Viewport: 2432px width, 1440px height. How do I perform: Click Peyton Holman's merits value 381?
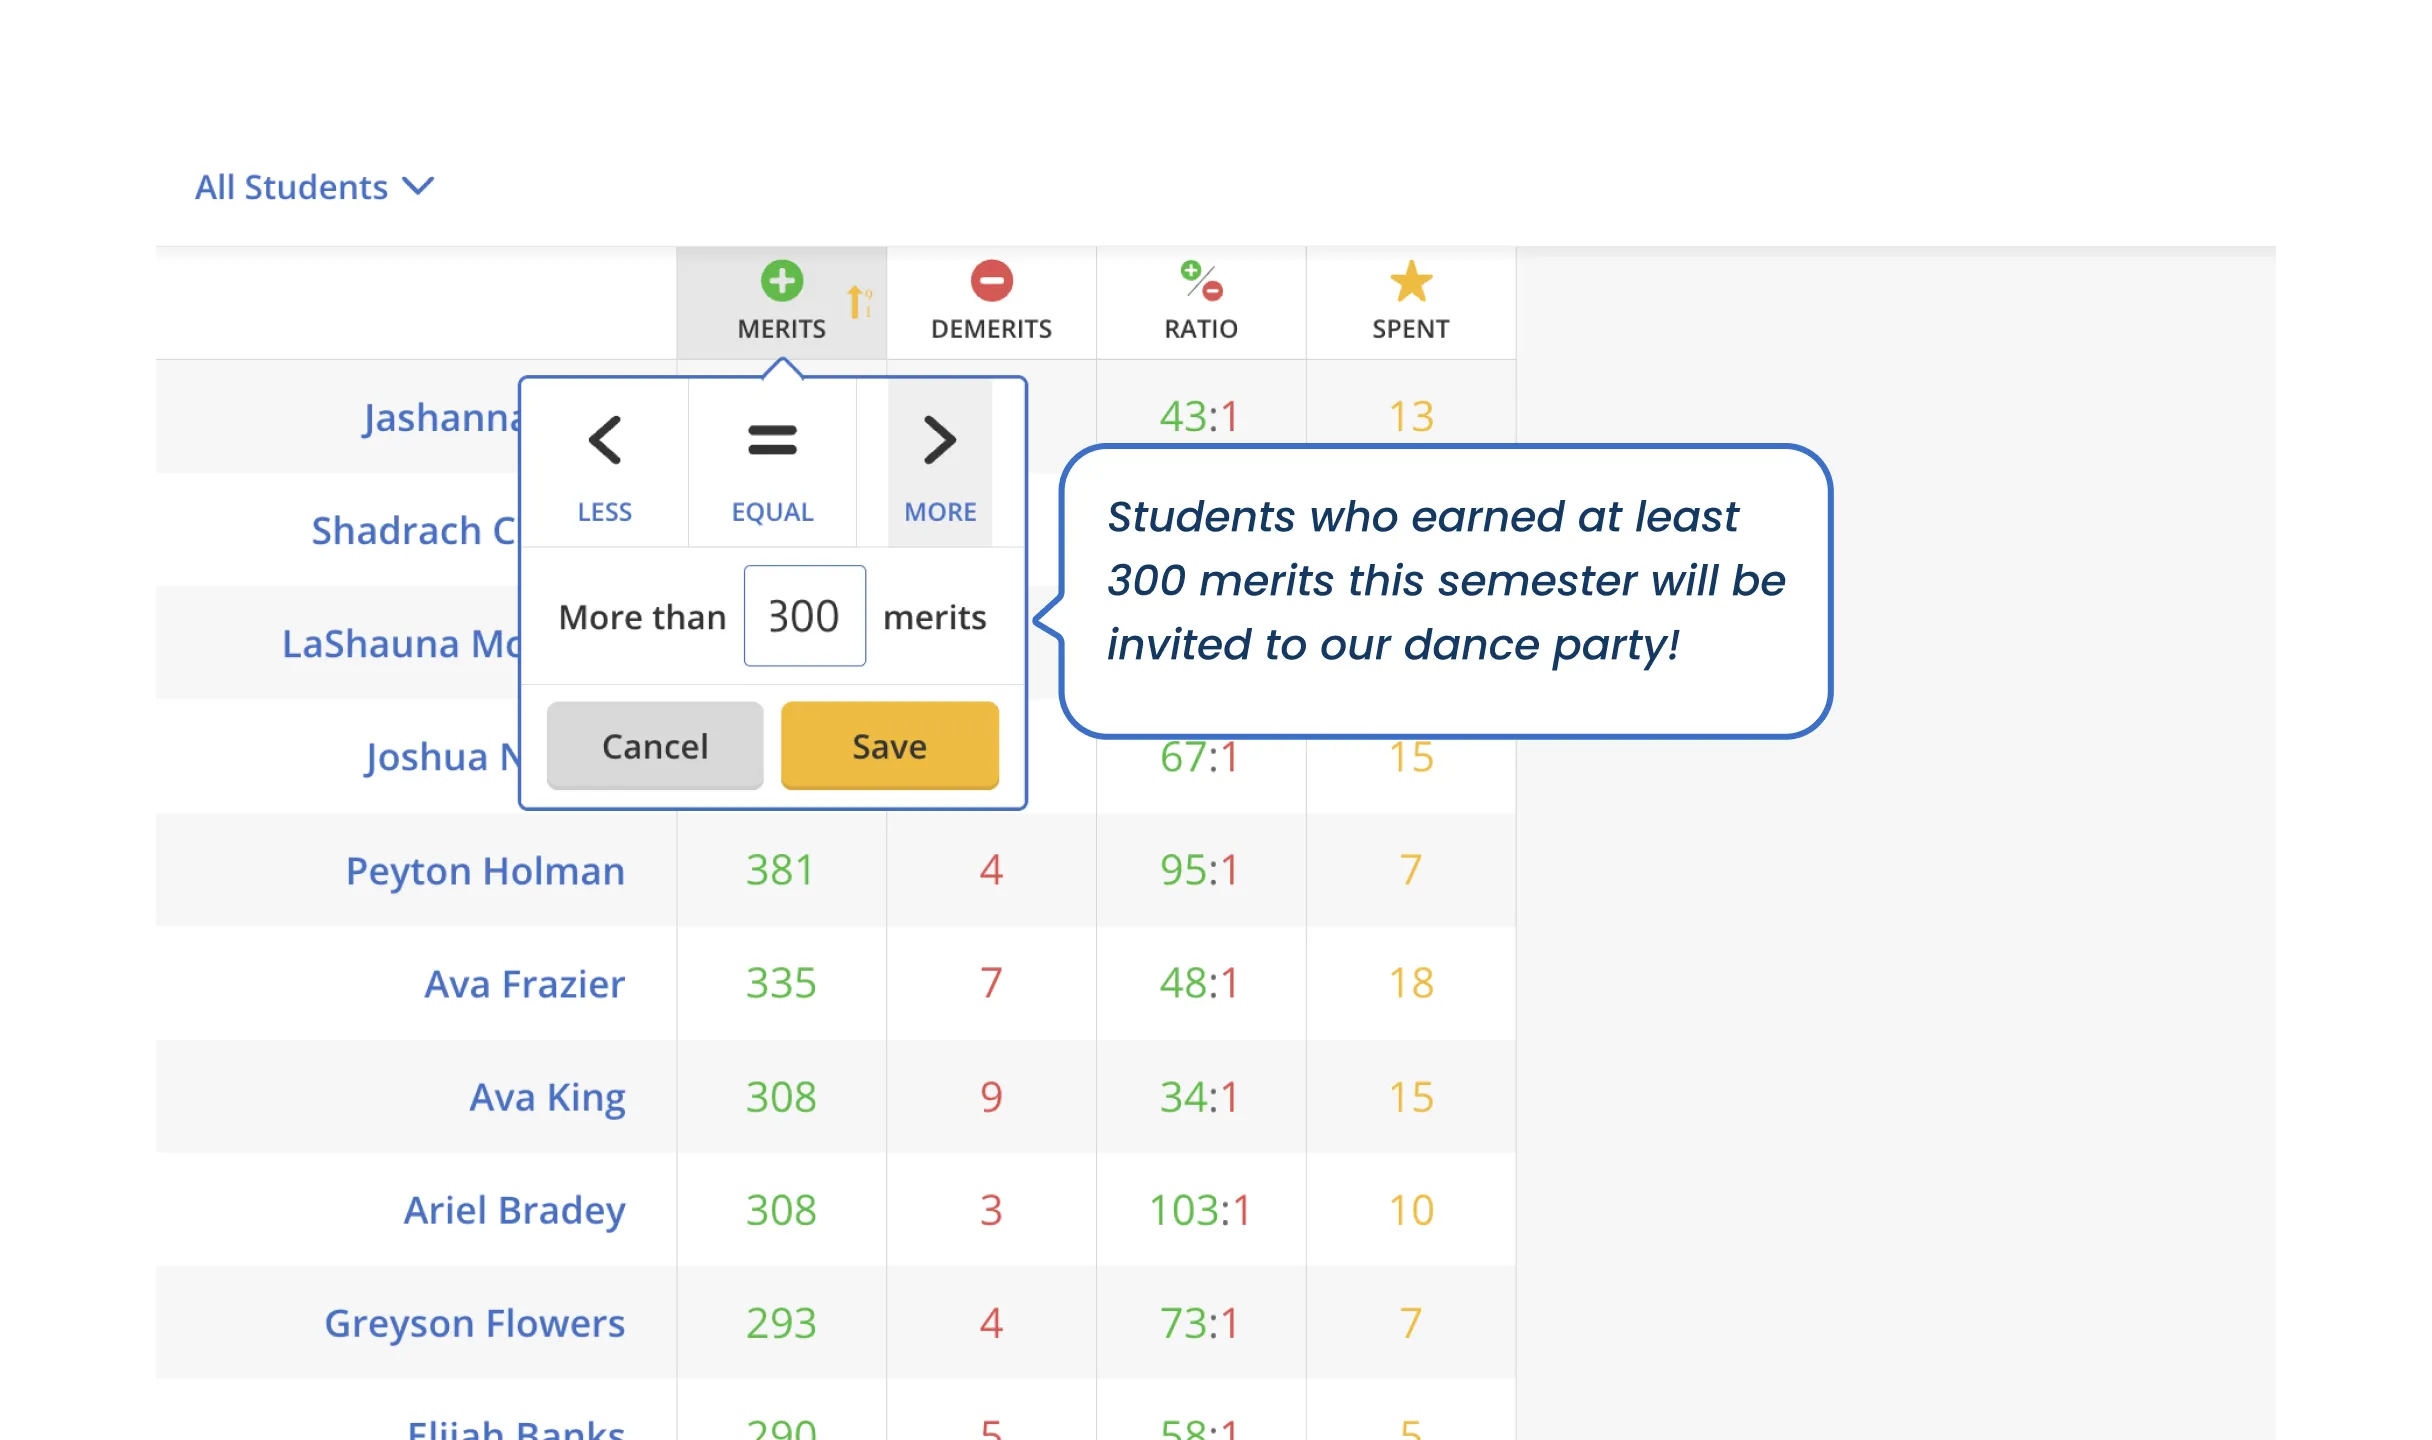pos(781,870)
